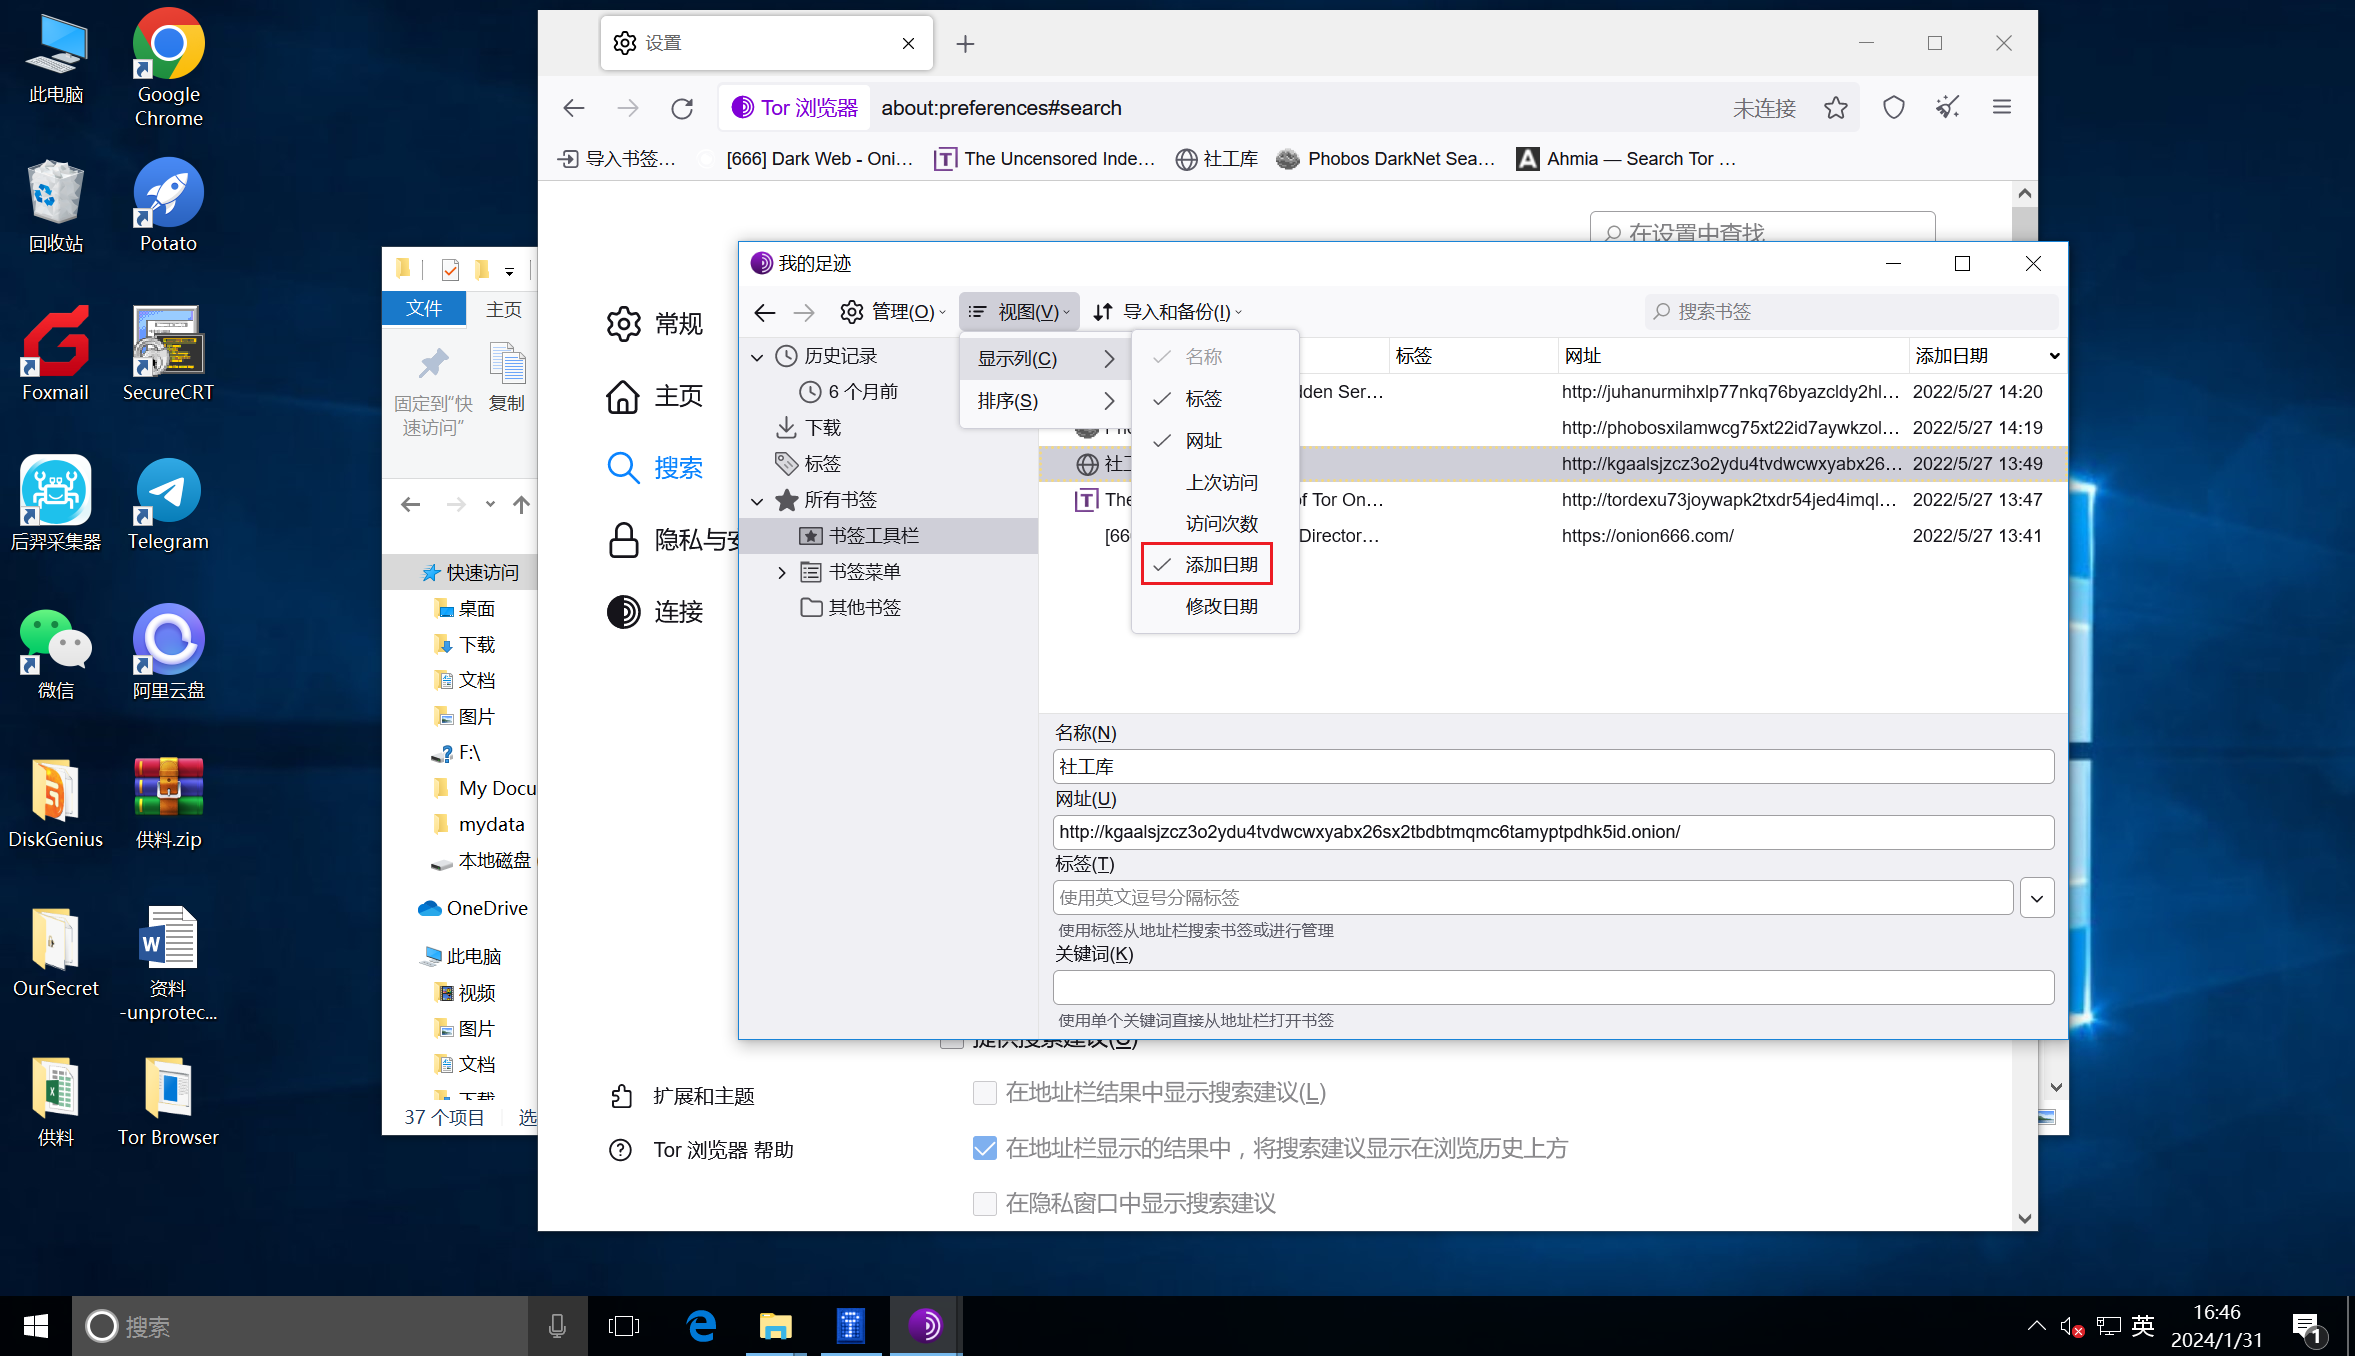Open Tor Browser desktop folder icon
The width and height of the screenshot is (2355, 1356).
pos(168,1100)
